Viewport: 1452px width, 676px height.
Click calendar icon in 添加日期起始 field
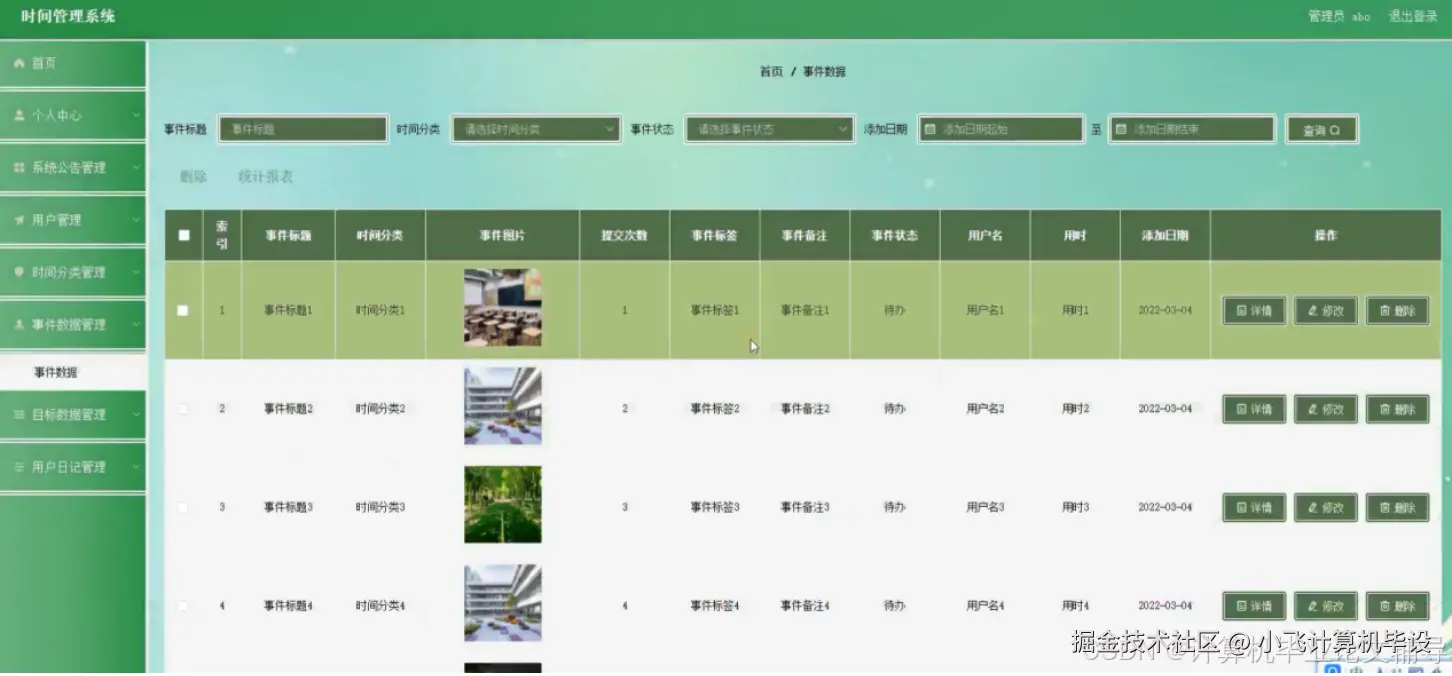tap(930, 129)
